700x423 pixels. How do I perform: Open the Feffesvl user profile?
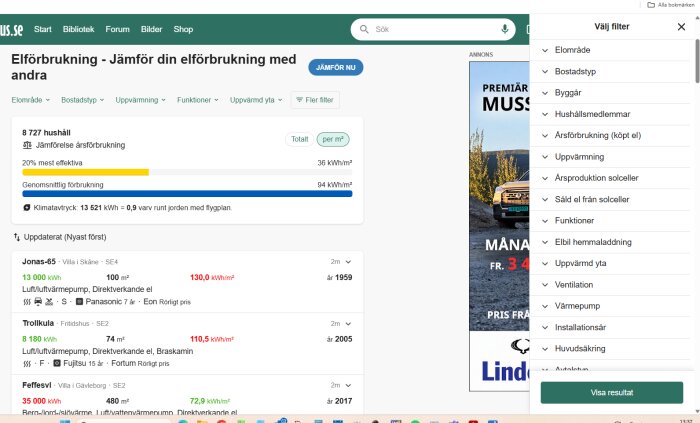(x=37, y=385)
